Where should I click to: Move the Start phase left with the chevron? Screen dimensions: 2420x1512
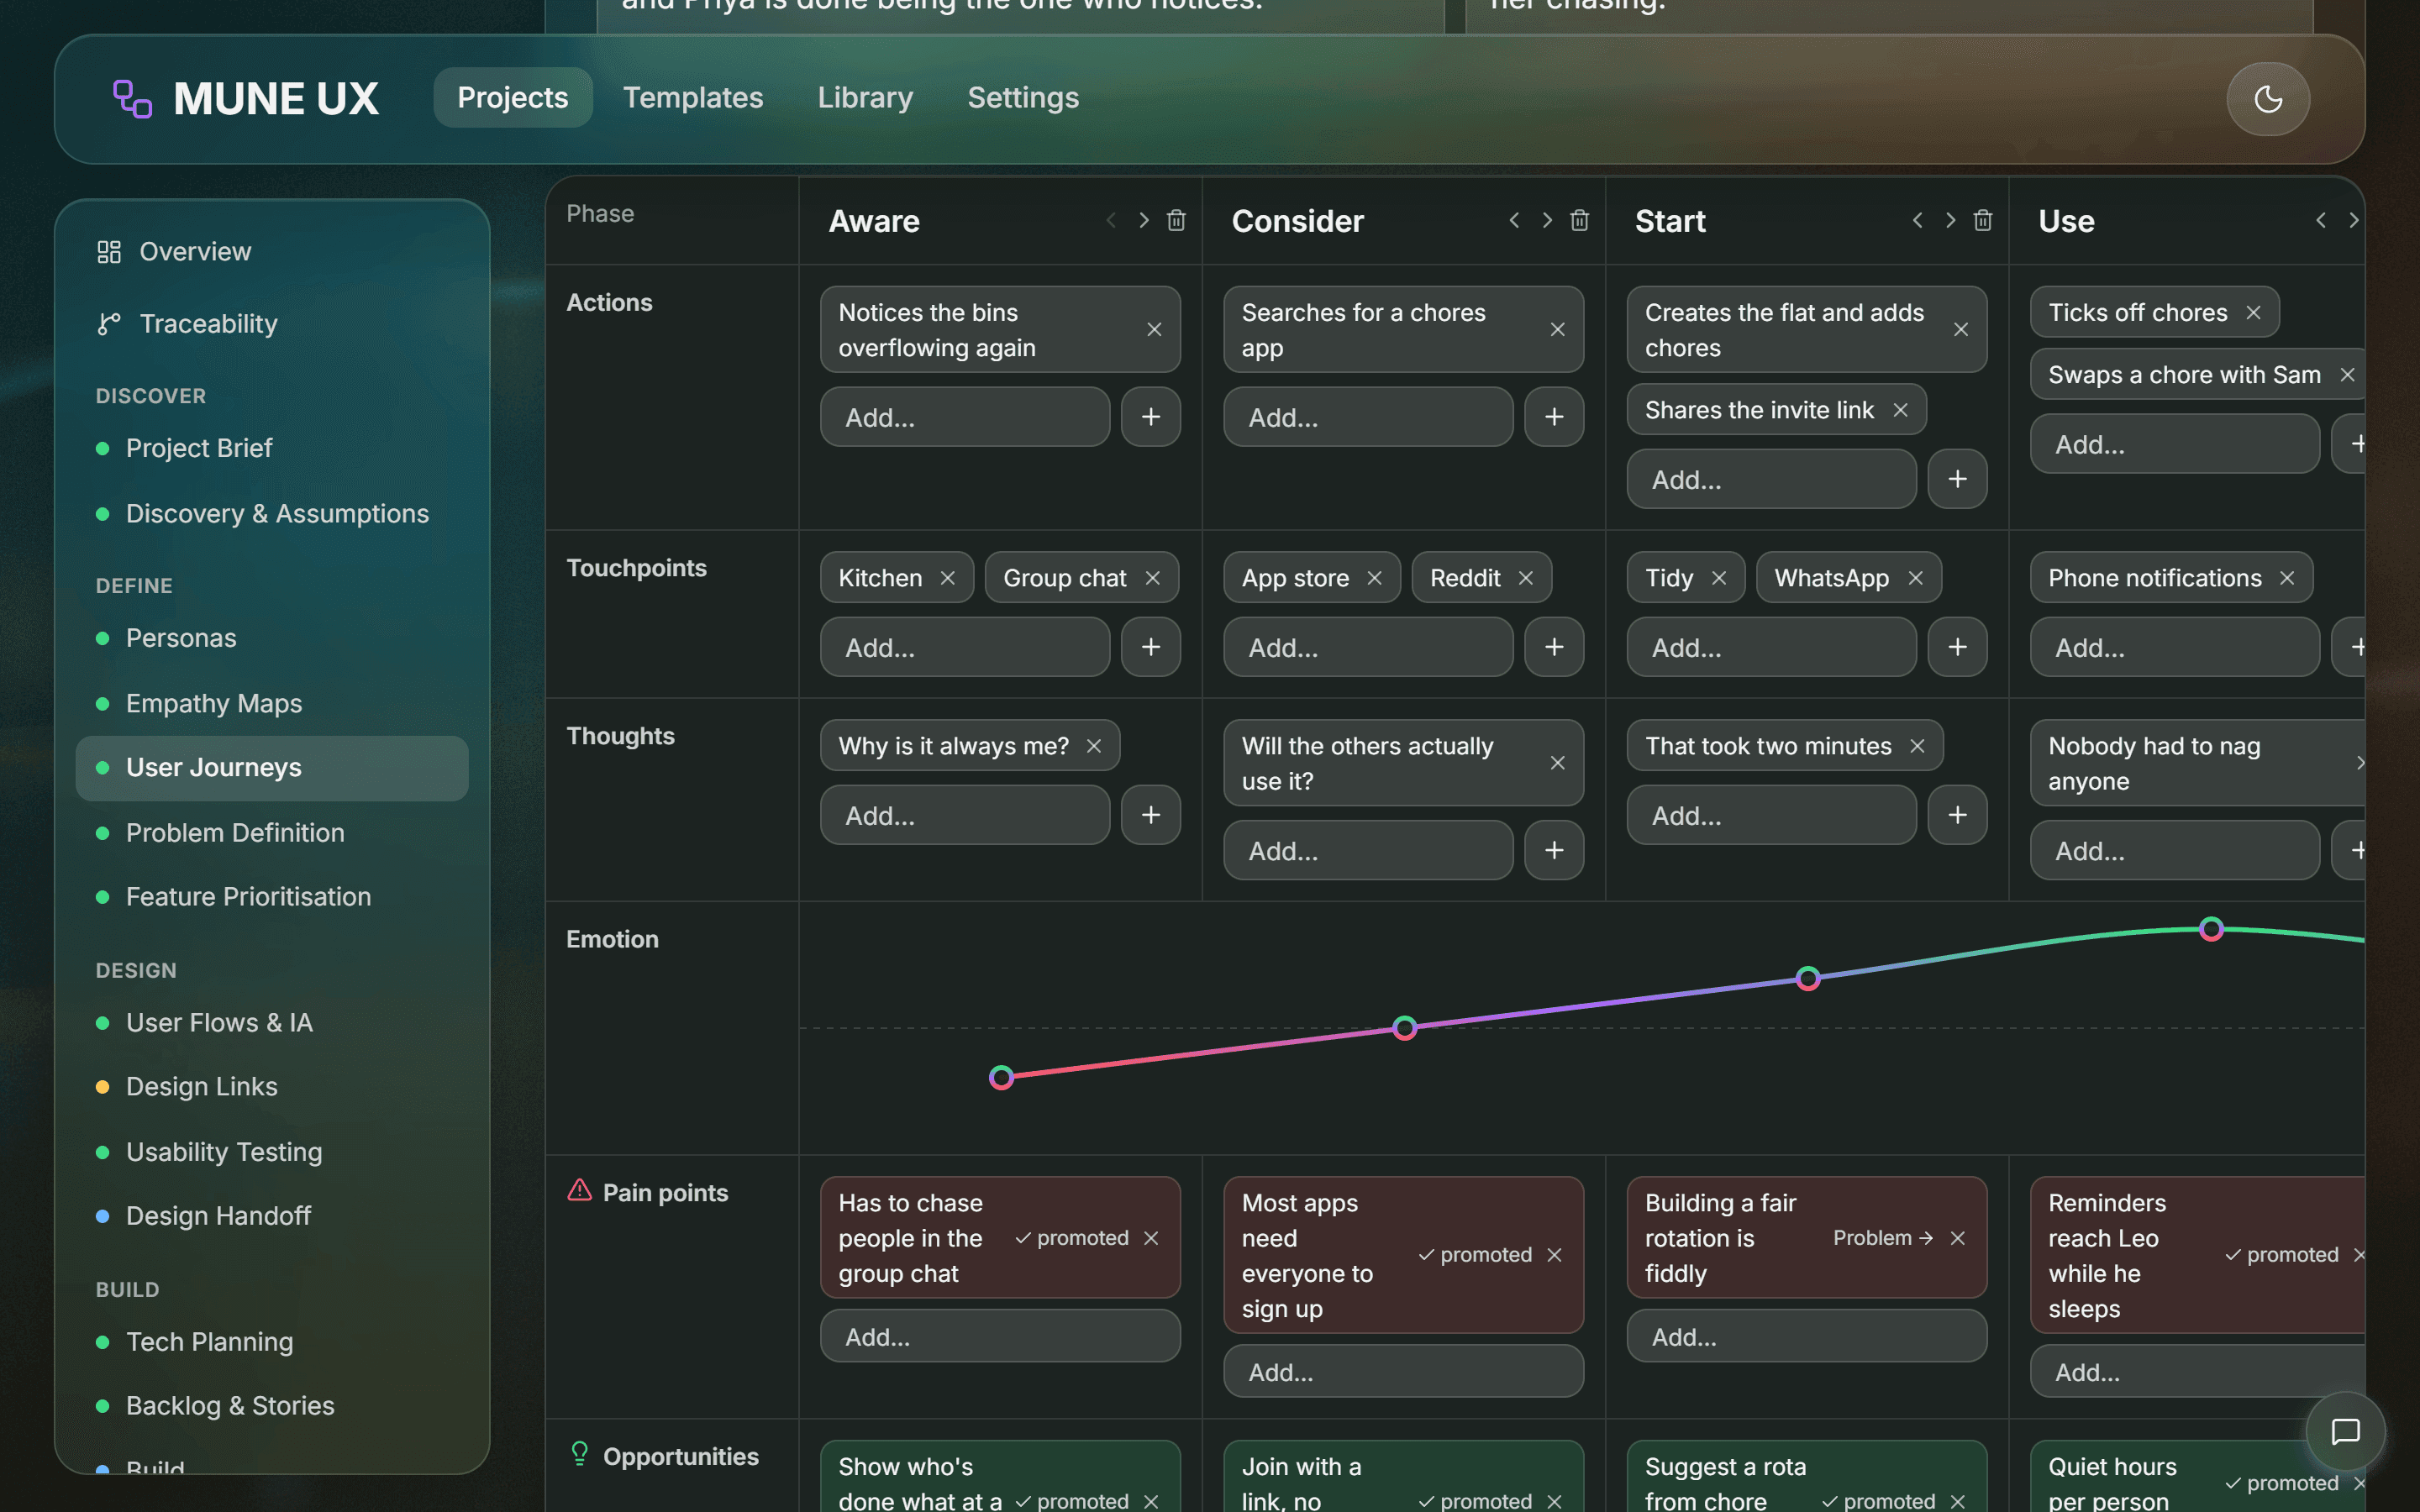coord(1917,220)
